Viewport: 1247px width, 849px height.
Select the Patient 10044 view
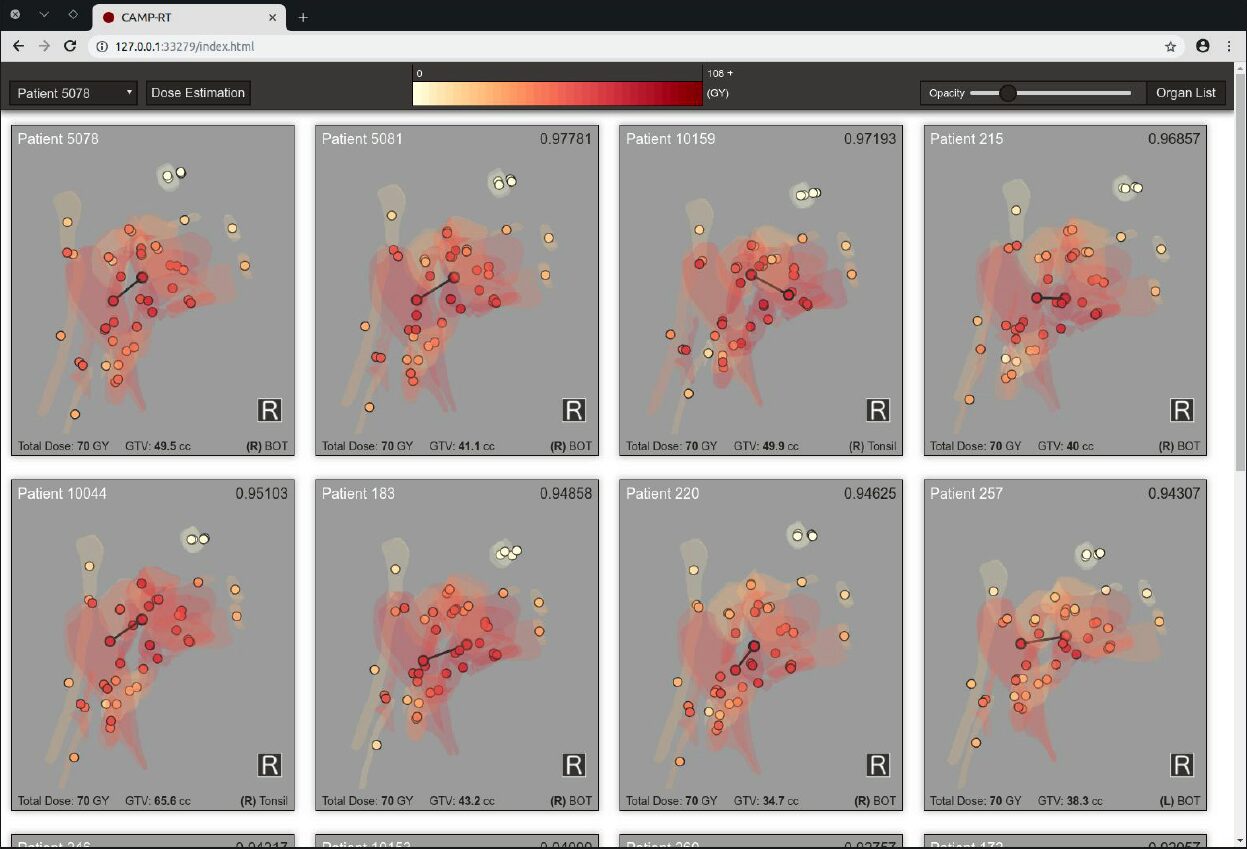pyautogui.click(x=153, y=645)
